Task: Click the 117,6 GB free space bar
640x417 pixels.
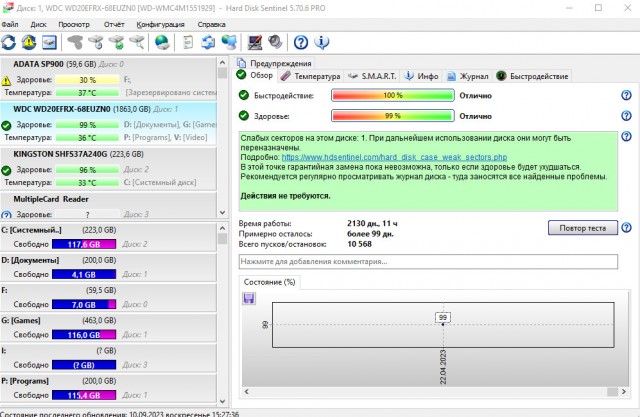Action: (84, 244)
